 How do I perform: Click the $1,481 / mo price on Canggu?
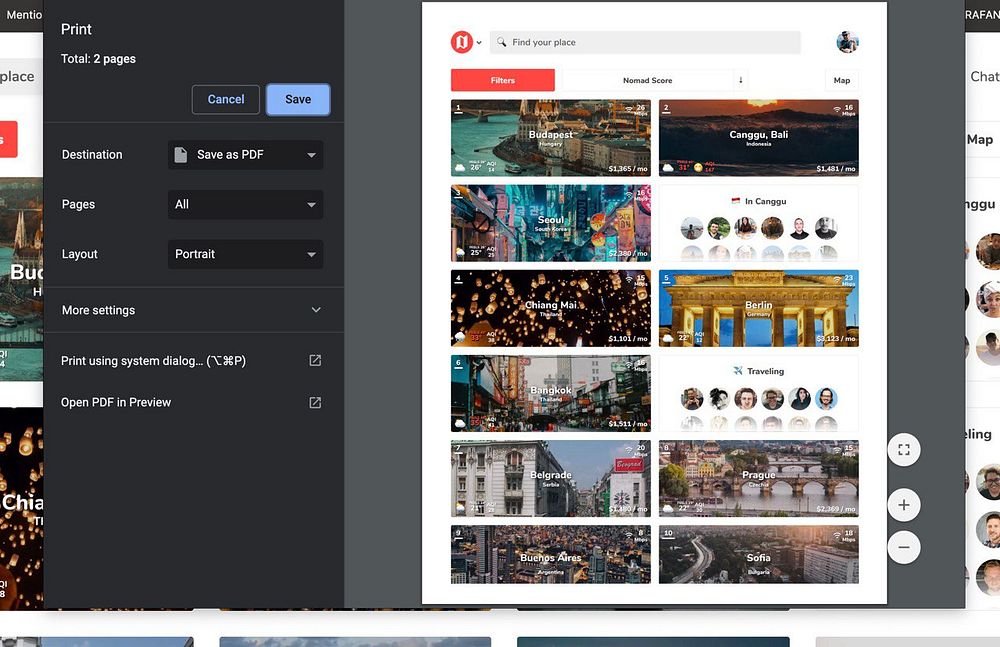[x=835, y=169]
